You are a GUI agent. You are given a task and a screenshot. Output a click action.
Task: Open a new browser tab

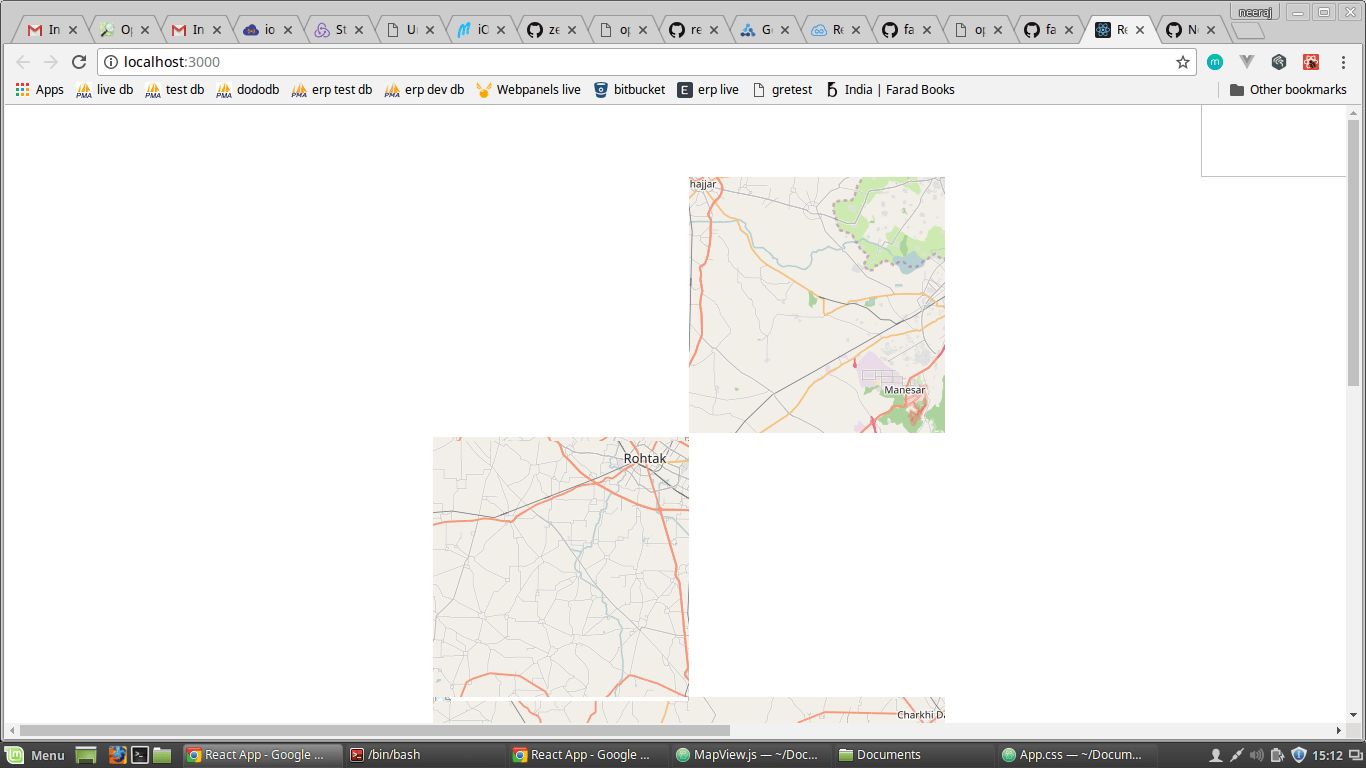(x=1248, y=30)
